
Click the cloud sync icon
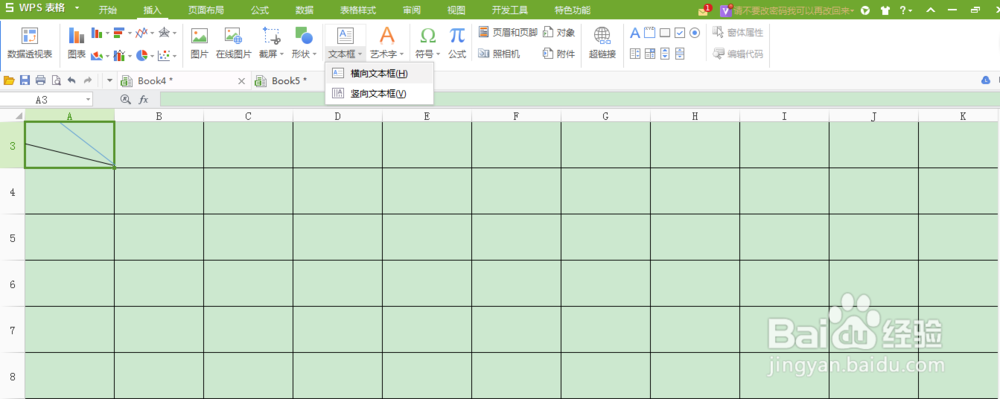[x=985, y=80]
